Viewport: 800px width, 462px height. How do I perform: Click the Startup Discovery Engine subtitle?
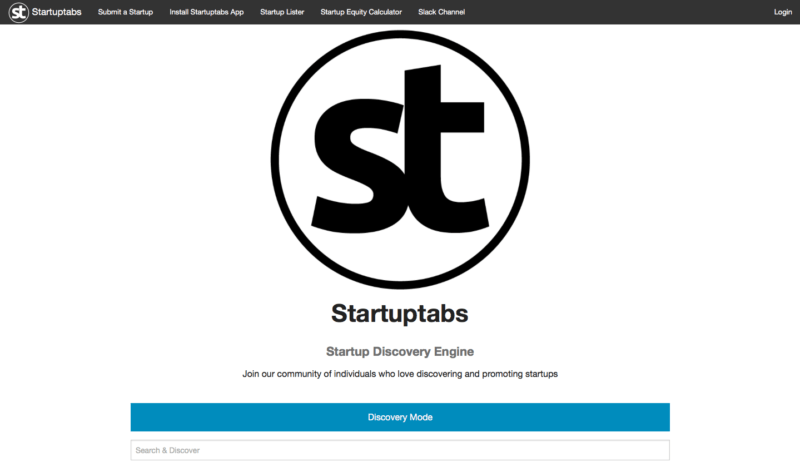coord(400,352)
